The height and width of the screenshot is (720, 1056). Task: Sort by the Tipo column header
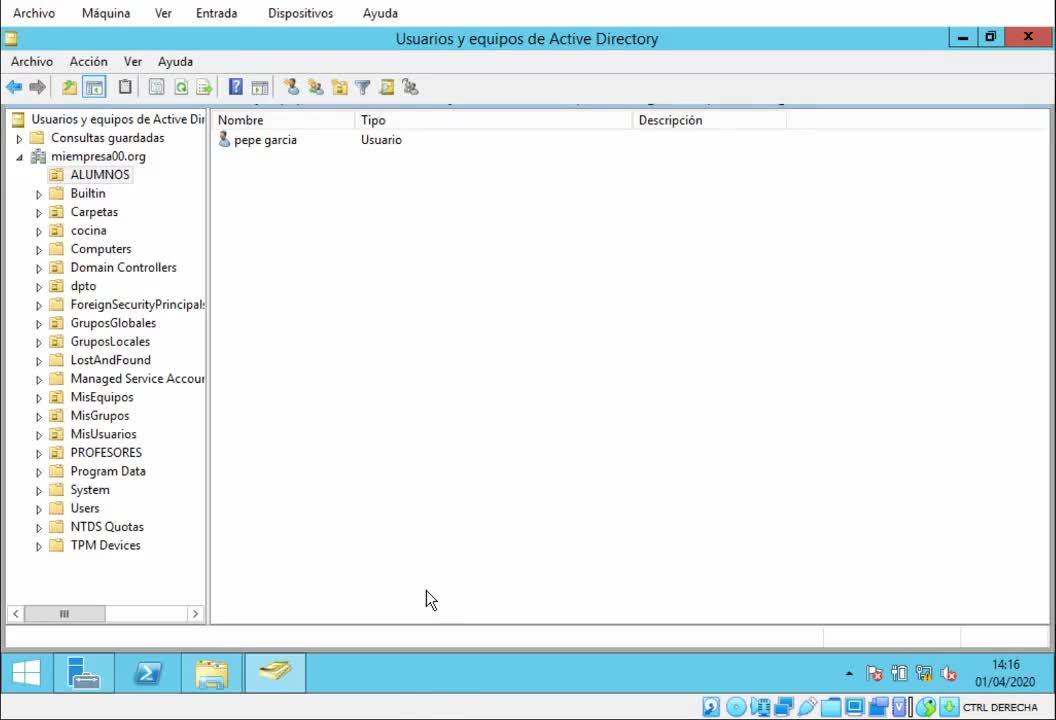click(493, 120)
